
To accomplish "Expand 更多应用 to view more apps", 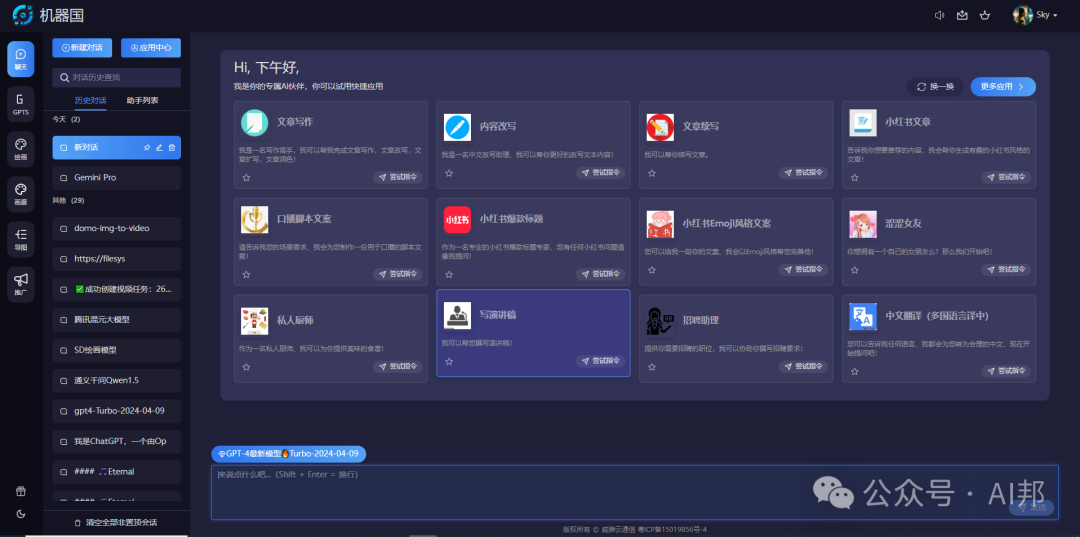I will point(1002,87).
